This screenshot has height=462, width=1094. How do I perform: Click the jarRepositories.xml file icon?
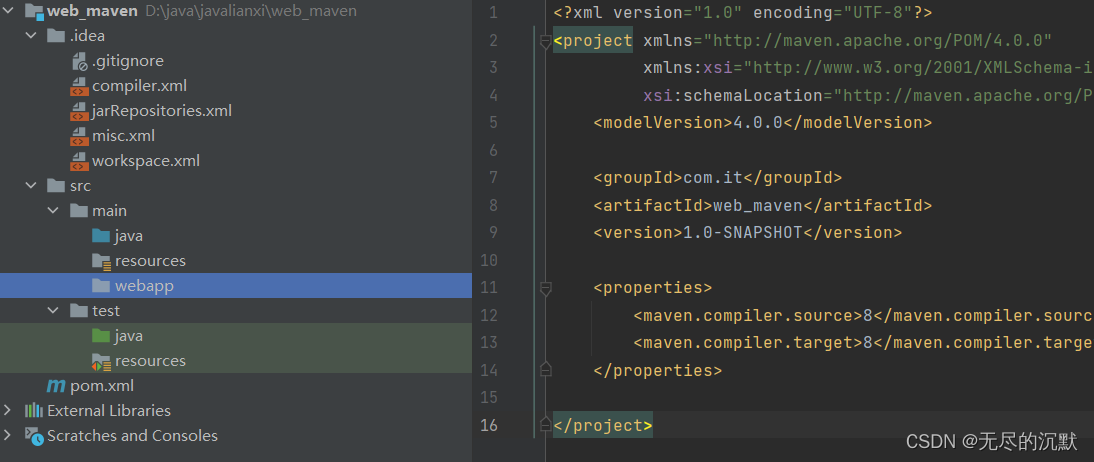80,112
